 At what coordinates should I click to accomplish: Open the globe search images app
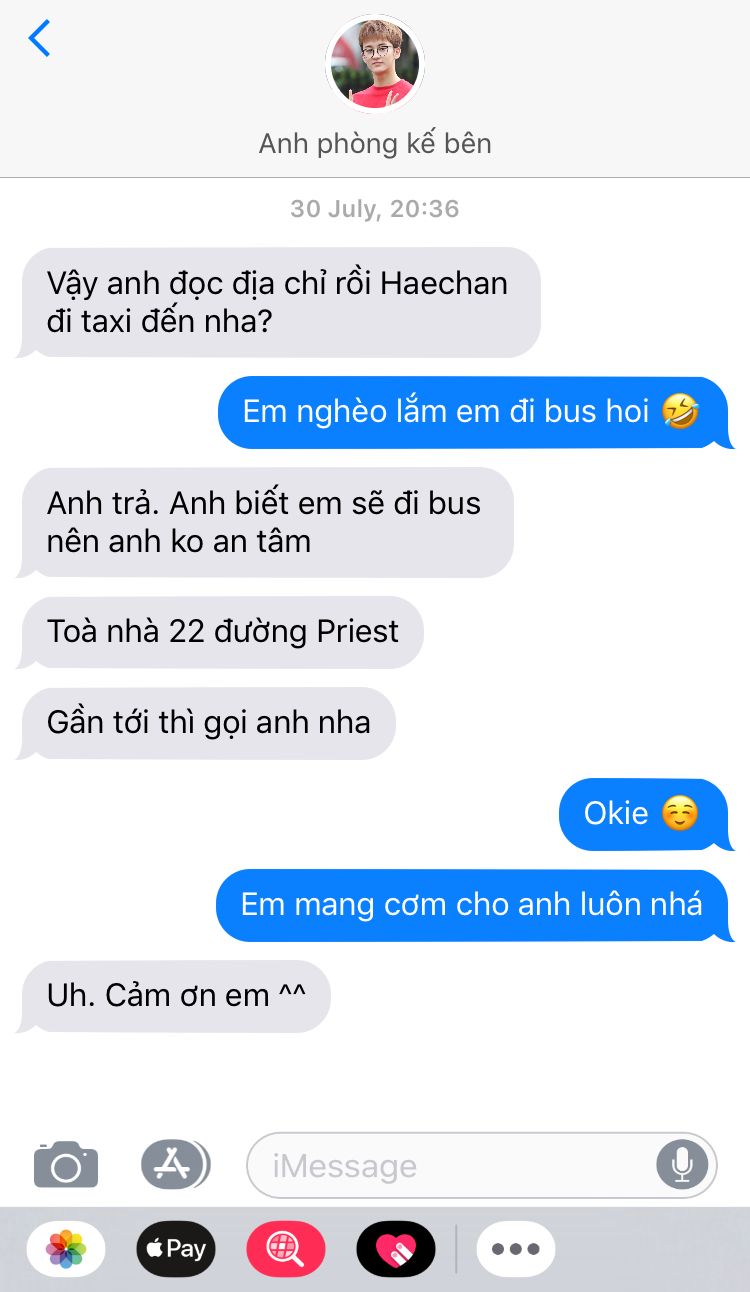[286, 1249]
